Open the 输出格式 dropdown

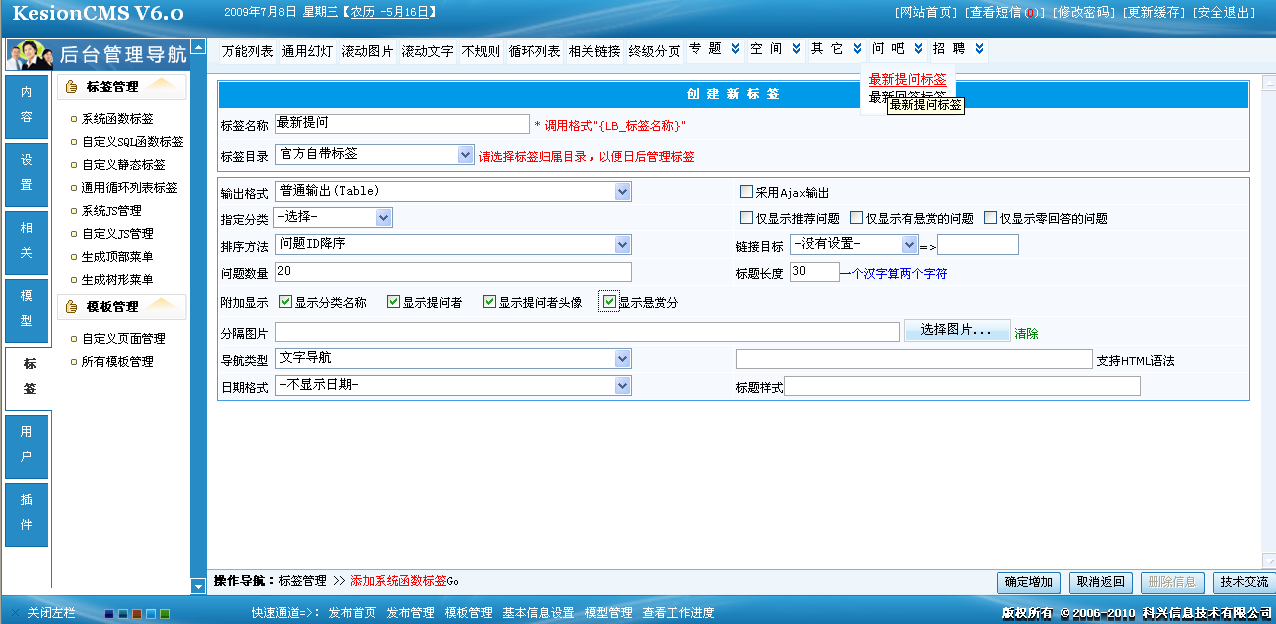pos(622,191)
